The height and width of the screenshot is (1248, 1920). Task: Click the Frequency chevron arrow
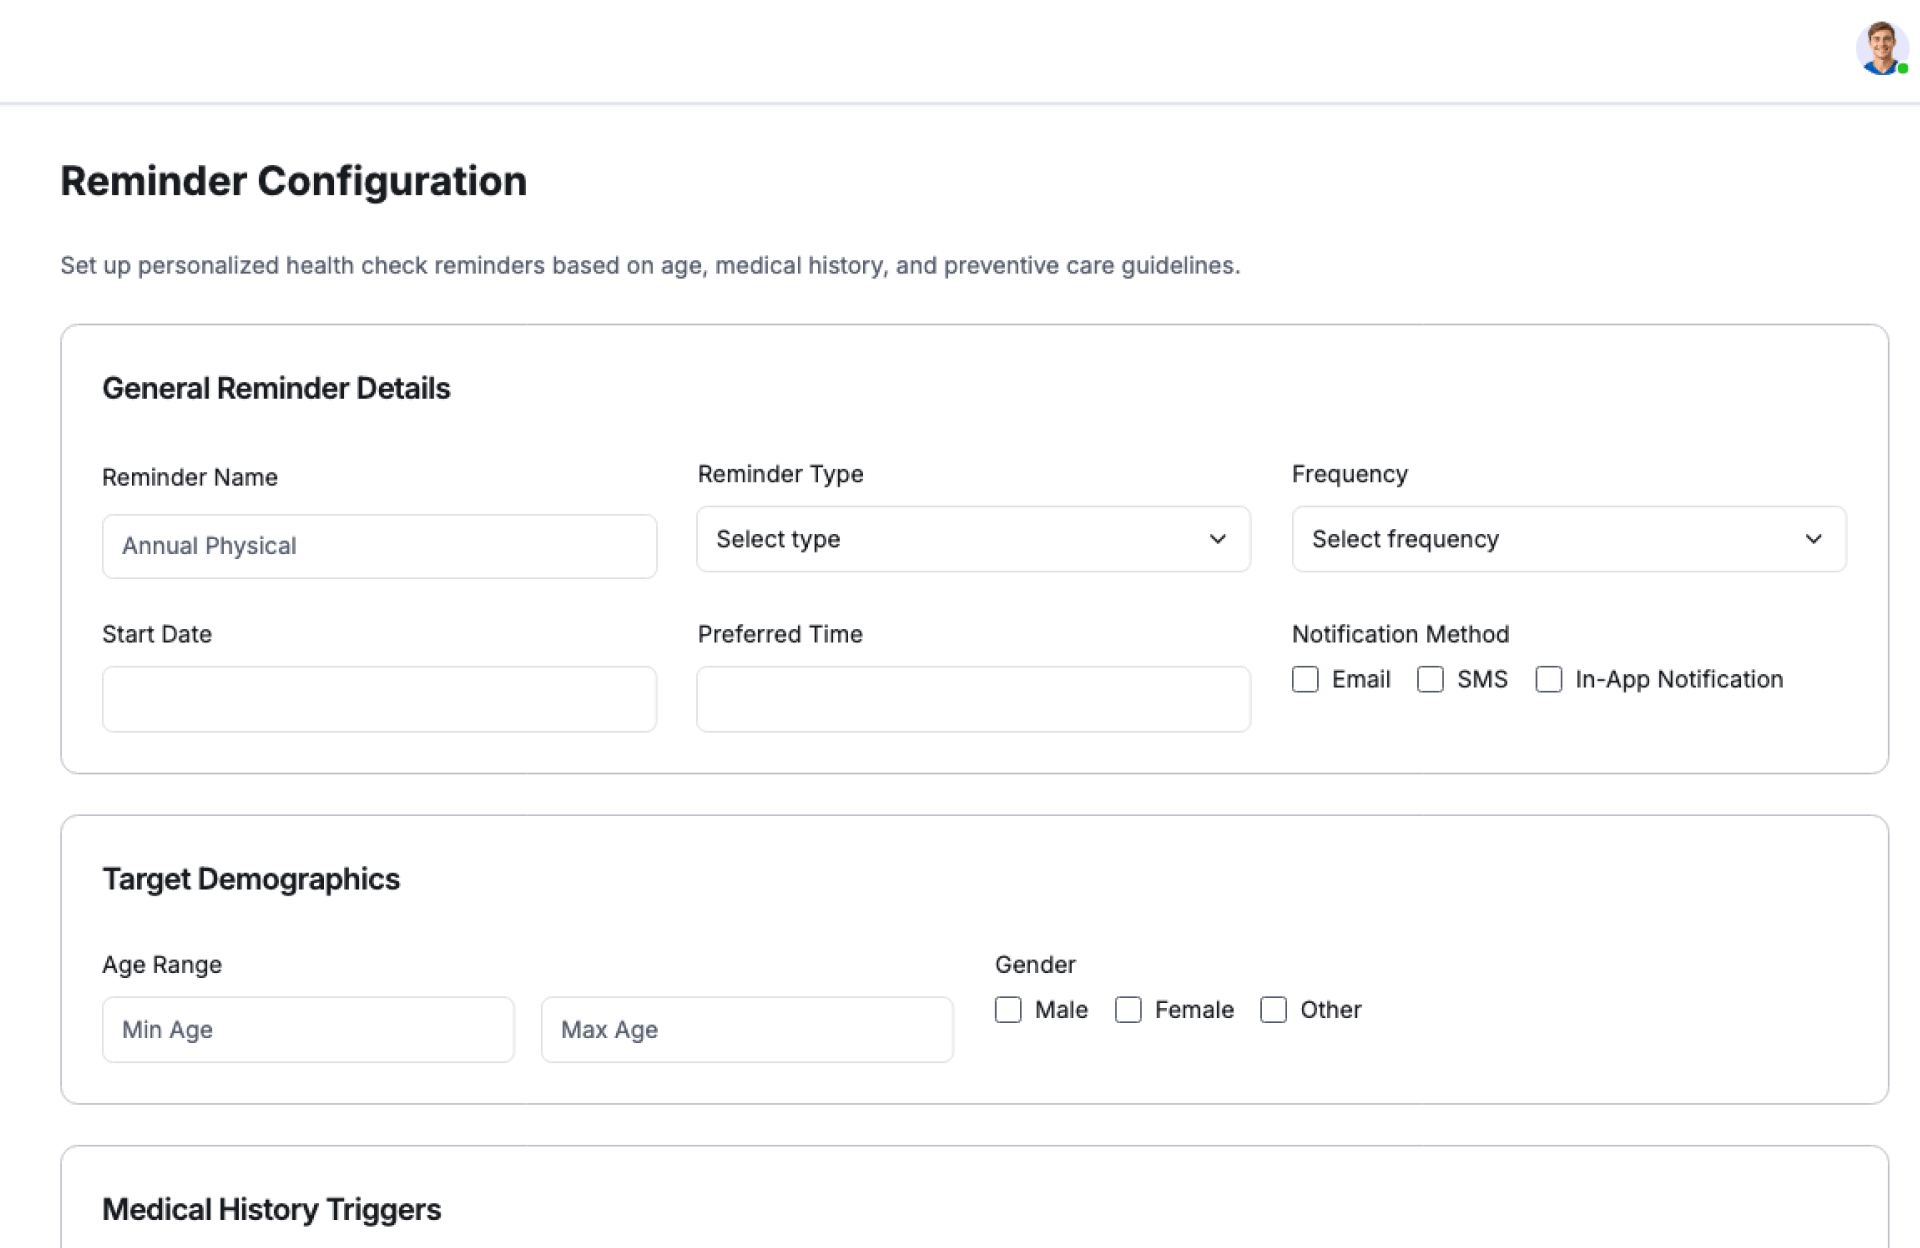pos(1813,539)
